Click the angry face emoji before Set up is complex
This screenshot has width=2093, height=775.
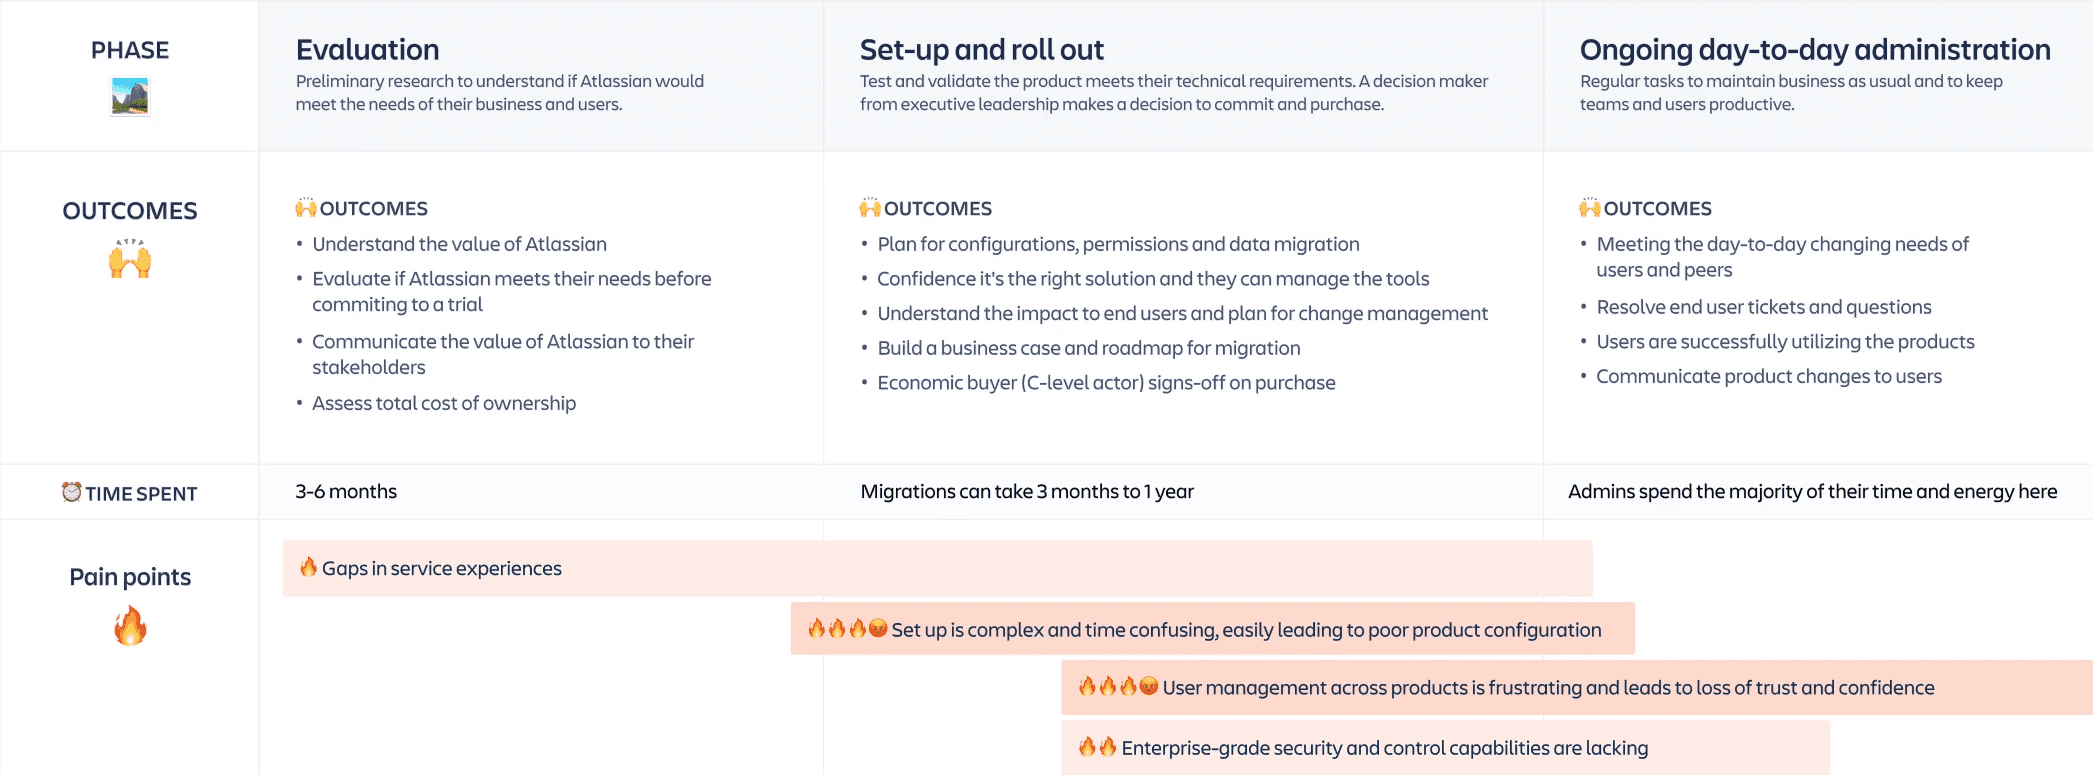pos(878,628)
